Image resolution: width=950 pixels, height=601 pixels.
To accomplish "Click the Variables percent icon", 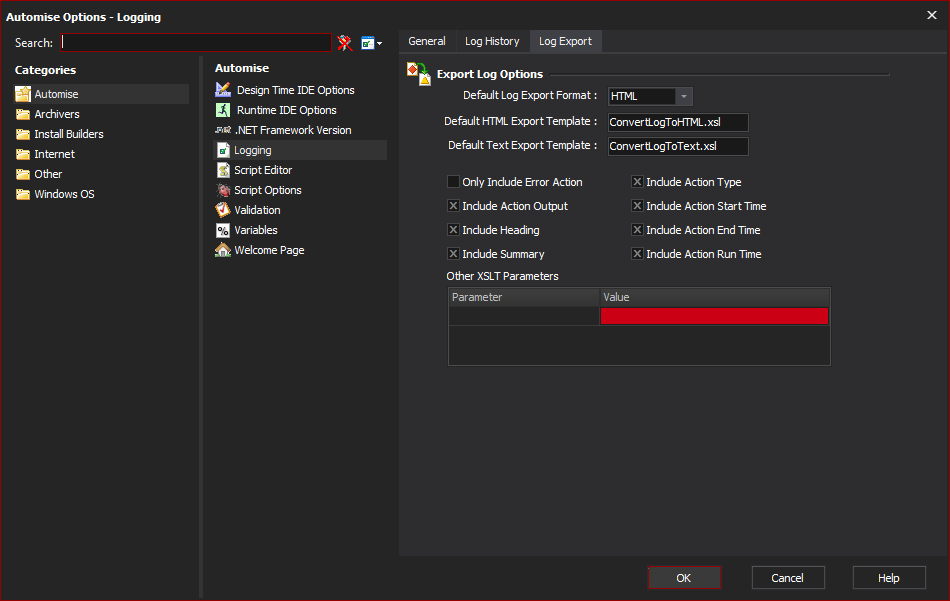I will (223, 230).
